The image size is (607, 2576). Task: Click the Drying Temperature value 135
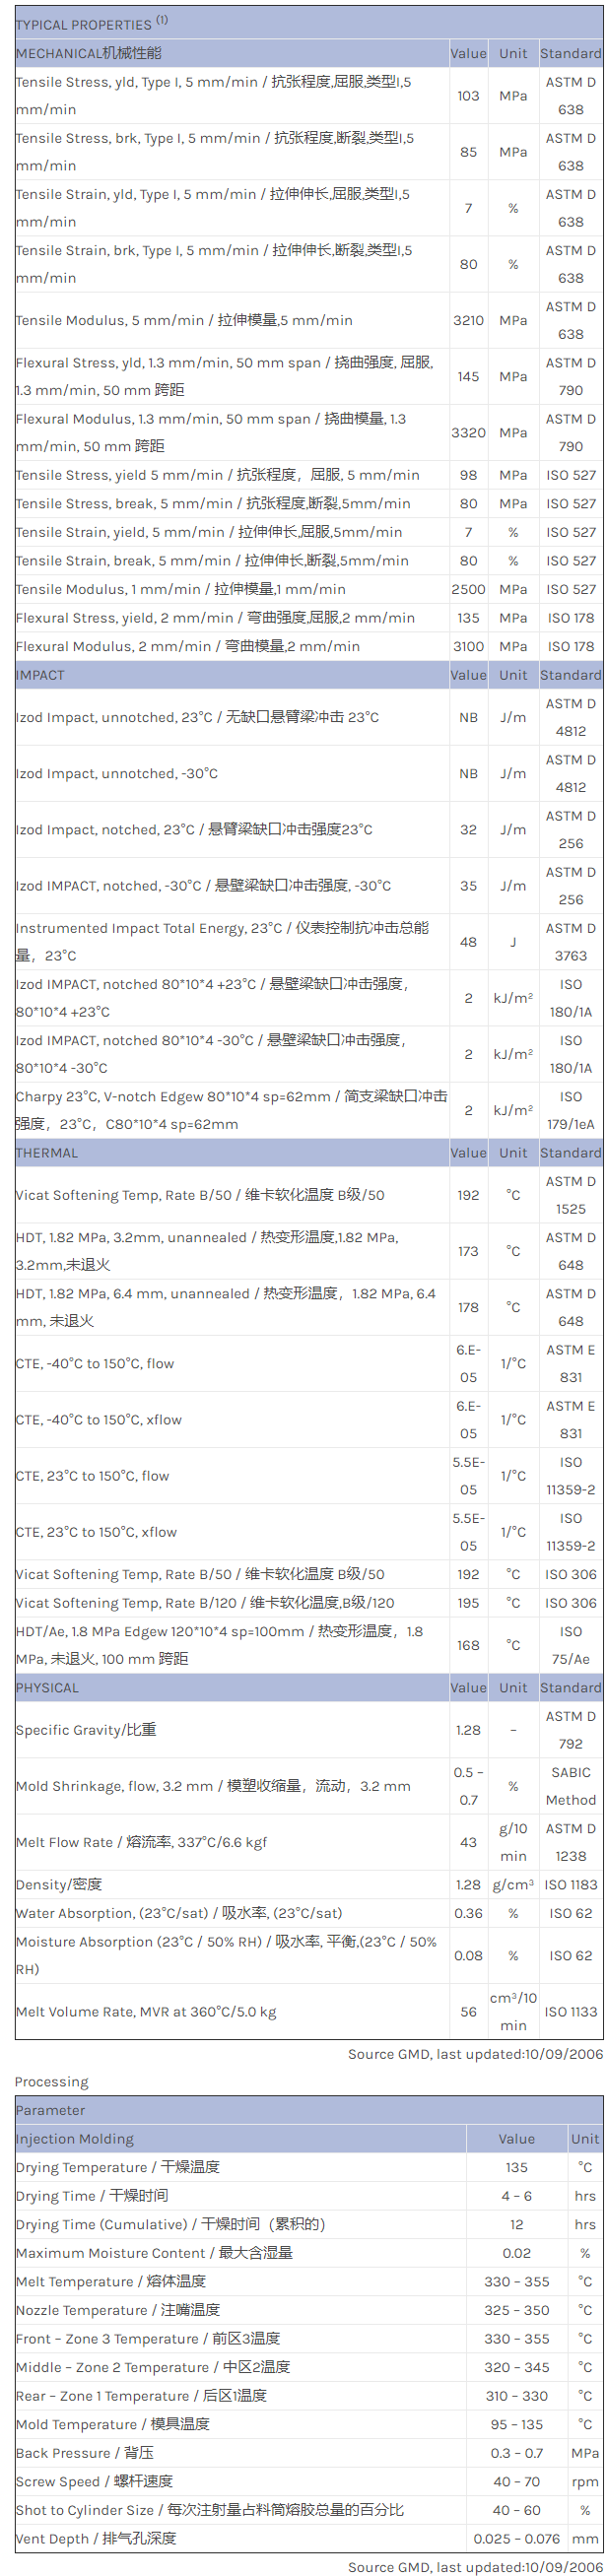pyautogui.click(x=516, y=2168)
